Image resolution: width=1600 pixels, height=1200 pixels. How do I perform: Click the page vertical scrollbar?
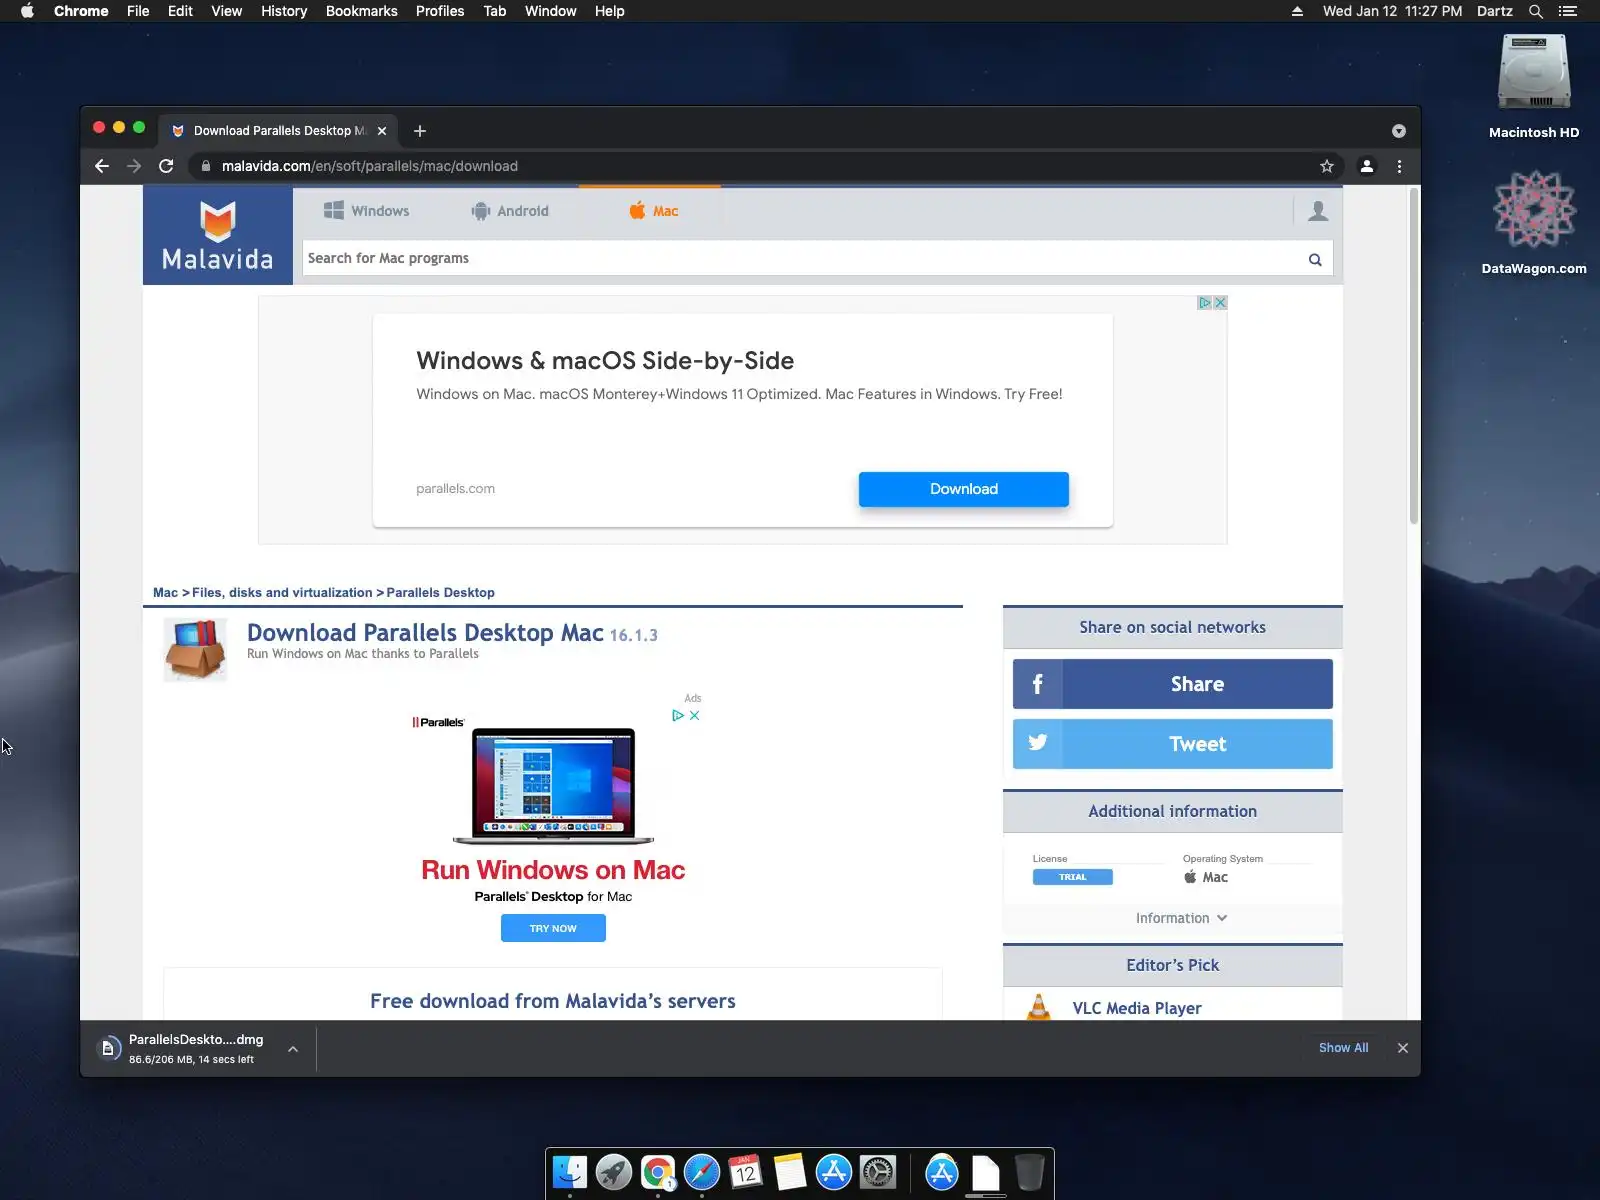(x=1413, y=355)
